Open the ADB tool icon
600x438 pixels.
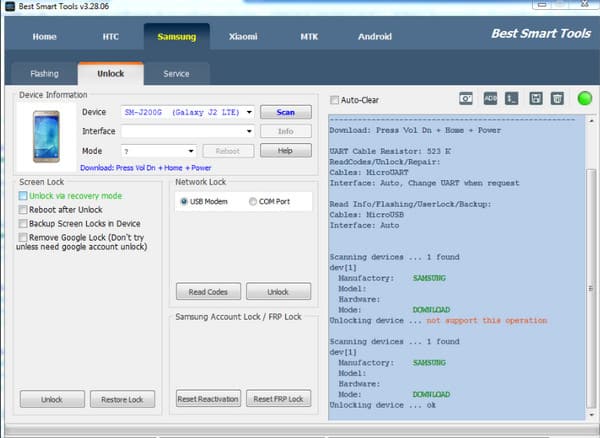tap(489, 98)
